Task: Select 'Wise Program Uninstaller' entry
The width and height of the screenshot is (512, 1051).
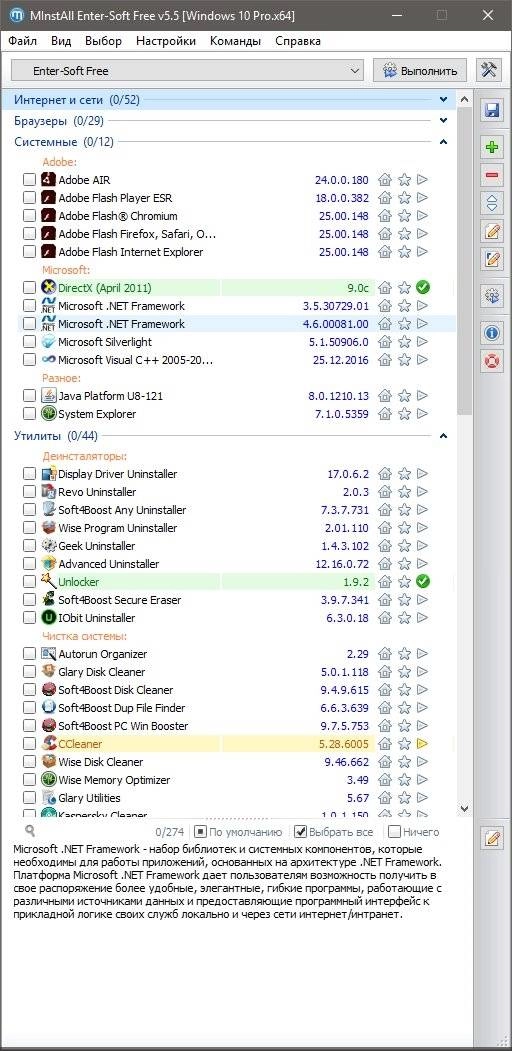Action: [118, 528]
